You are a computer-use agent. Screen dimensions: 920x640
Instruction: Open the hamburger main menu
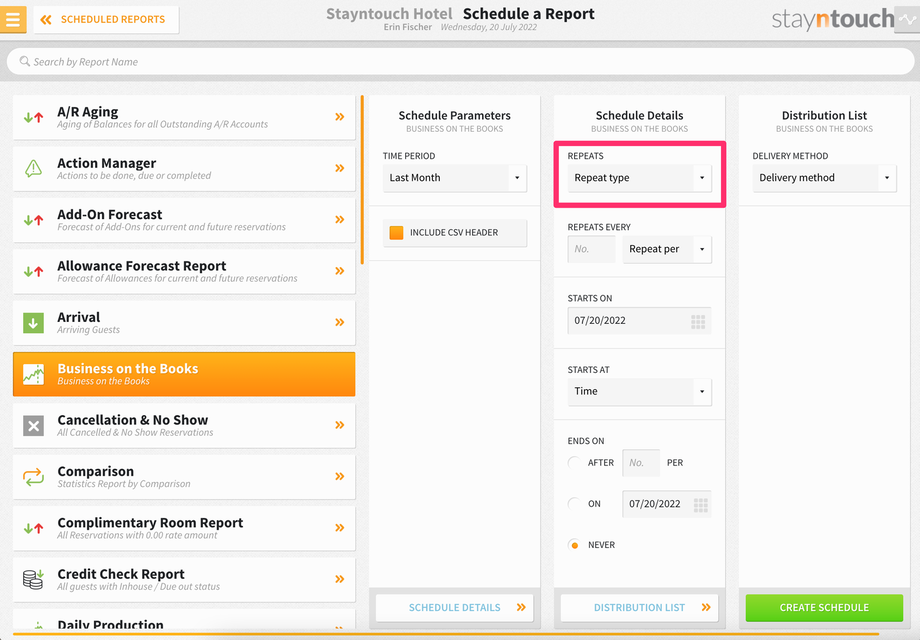(x=13, y=19)
